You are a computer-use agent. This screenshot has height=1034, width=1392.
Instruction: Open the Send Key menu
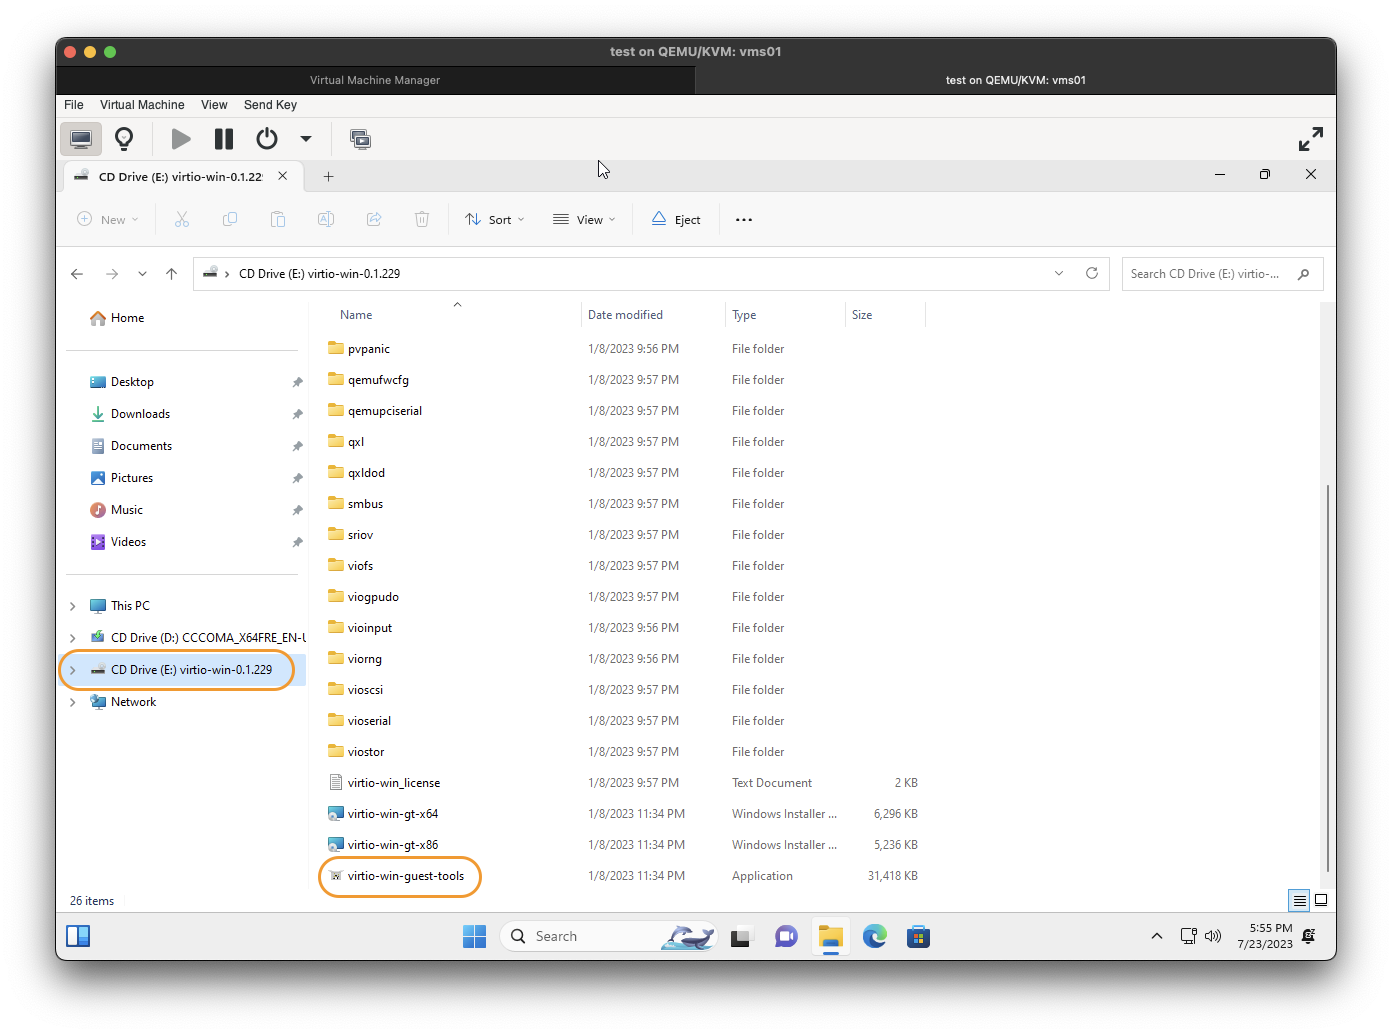click(x=270, y=105)
